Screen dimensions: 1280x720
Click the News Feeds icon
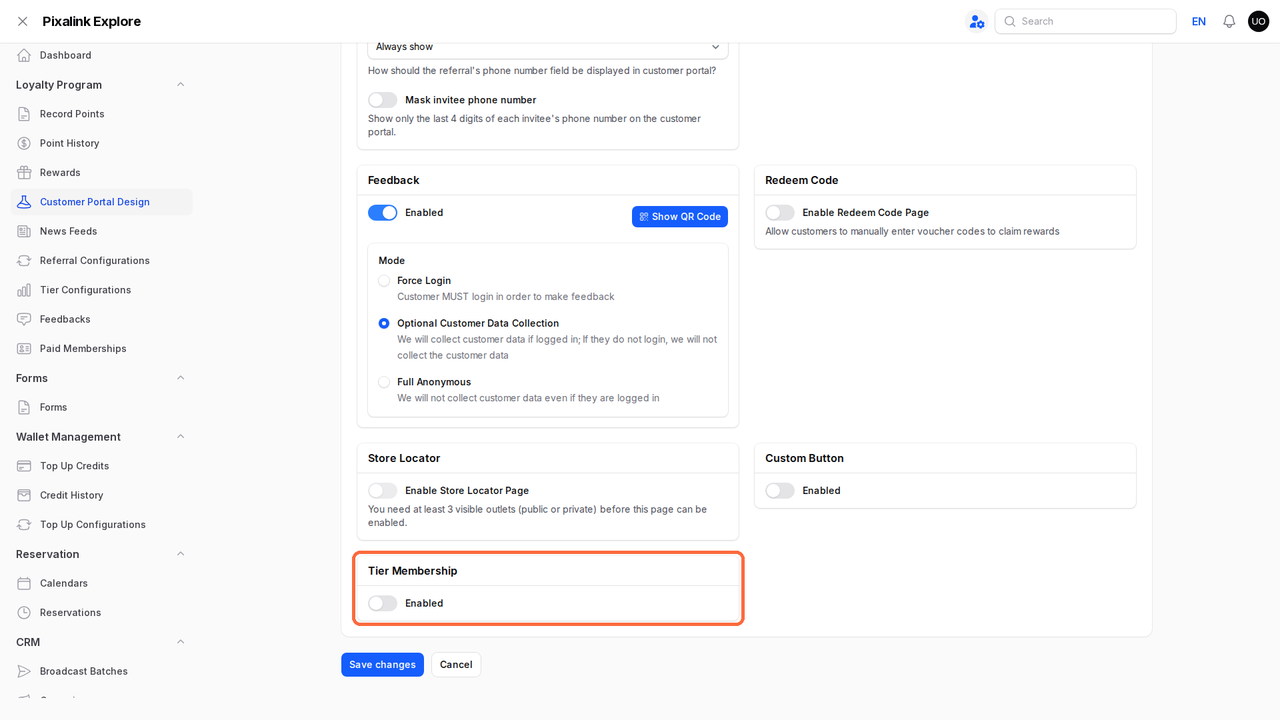click(x=24, y=231)
